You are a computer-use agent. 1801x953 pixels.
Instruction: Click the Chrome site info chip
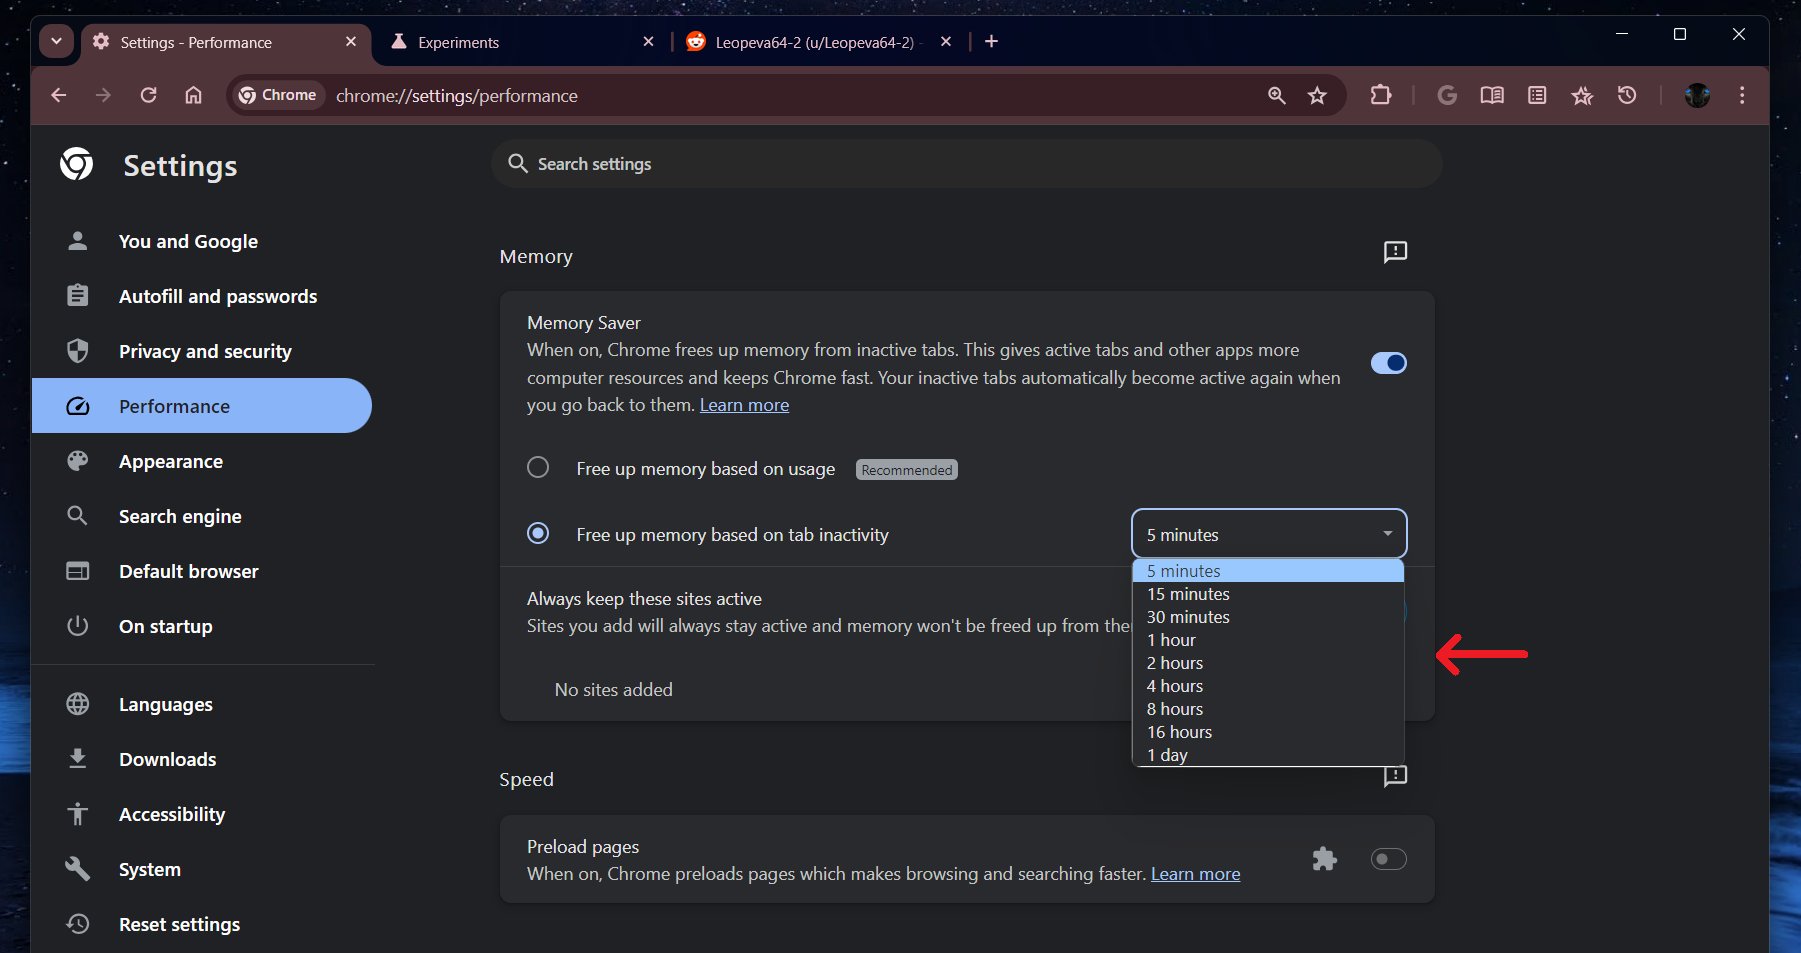click(x=278, y=95)
